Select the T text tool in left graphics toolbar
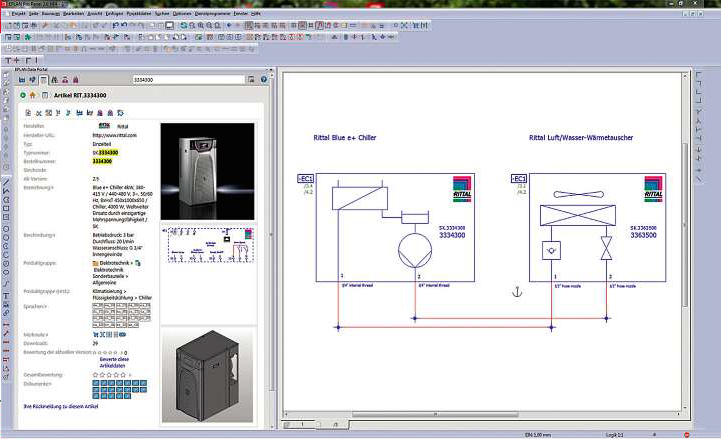The image size is (721, 439). point(6,296)
